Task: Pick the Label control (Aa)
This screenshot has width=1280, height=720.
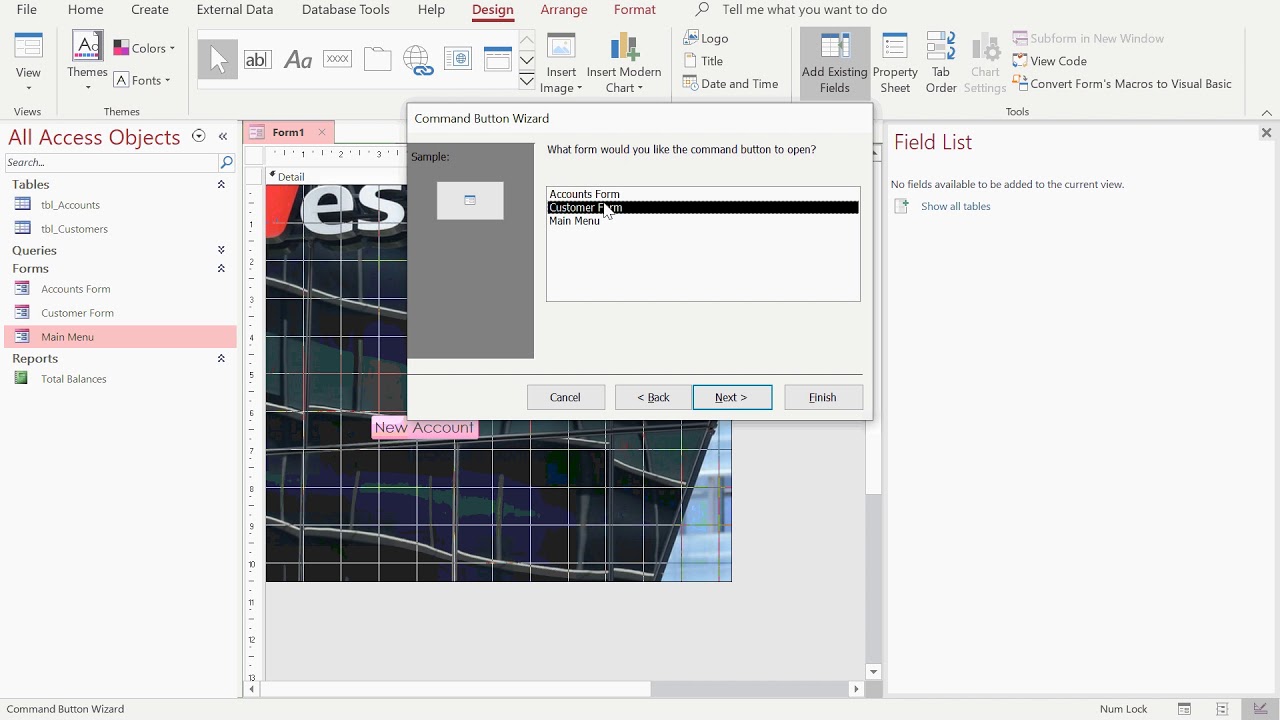Action: 298,59
